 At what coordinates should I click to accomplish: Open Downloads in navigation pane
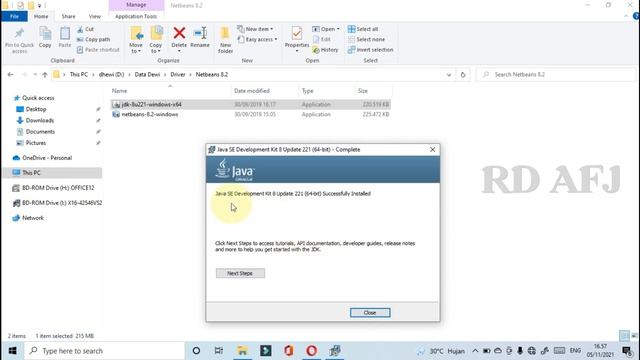pos(40,120)
